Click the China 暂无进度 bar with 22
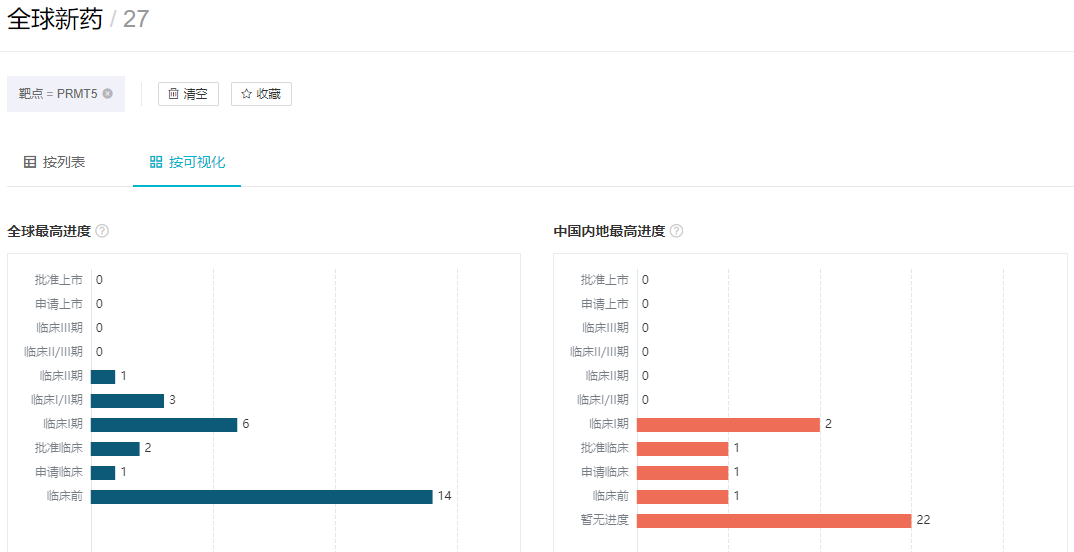This screenshot has height=552, width=1074. (x=774, y=520)
